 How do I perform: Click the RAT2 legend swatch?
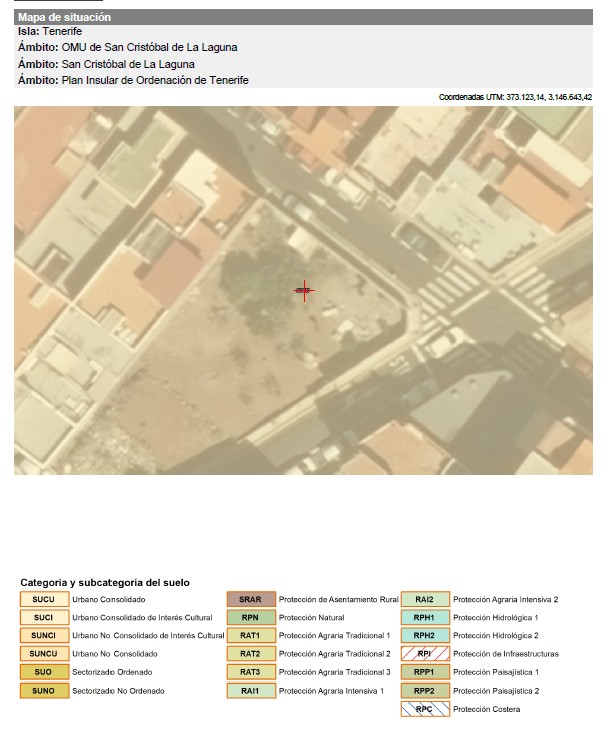(x=250, y=654)
